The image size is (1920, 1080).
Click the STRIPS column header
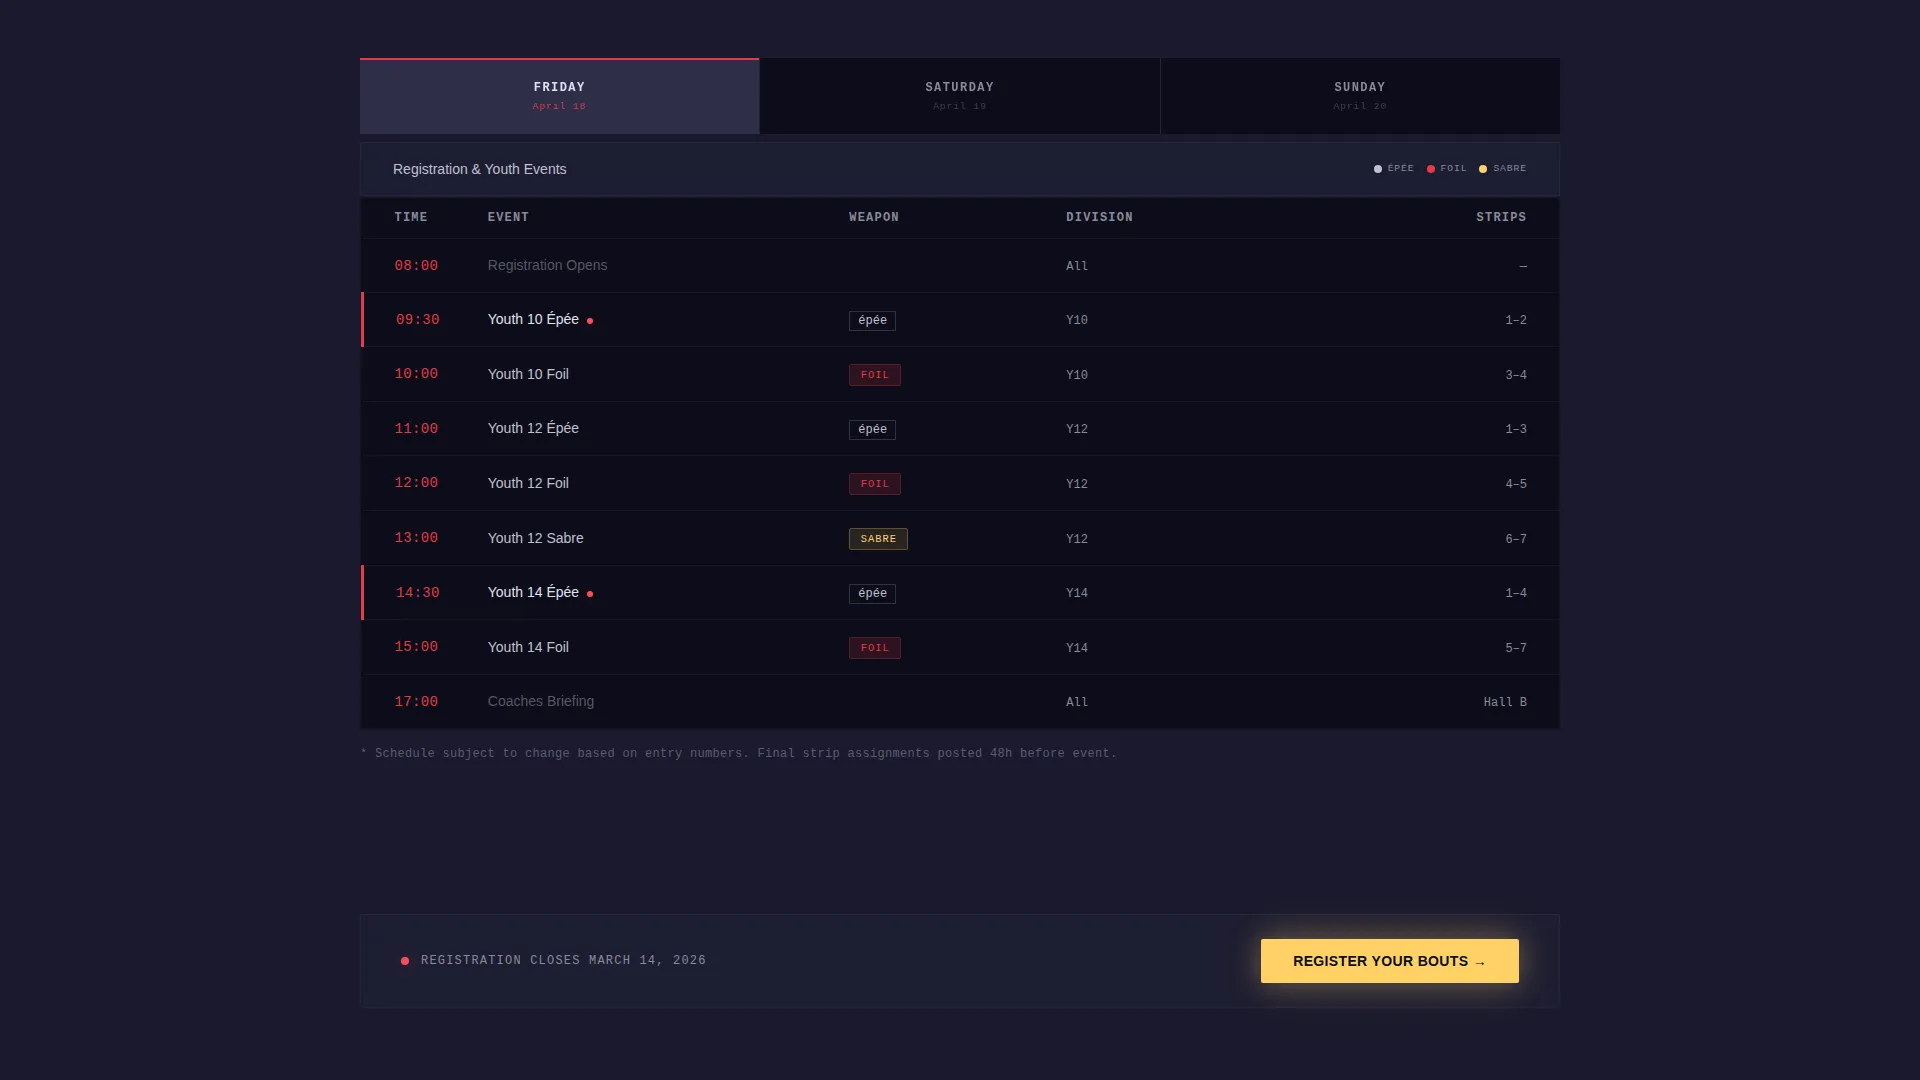tap(1501, 217)
